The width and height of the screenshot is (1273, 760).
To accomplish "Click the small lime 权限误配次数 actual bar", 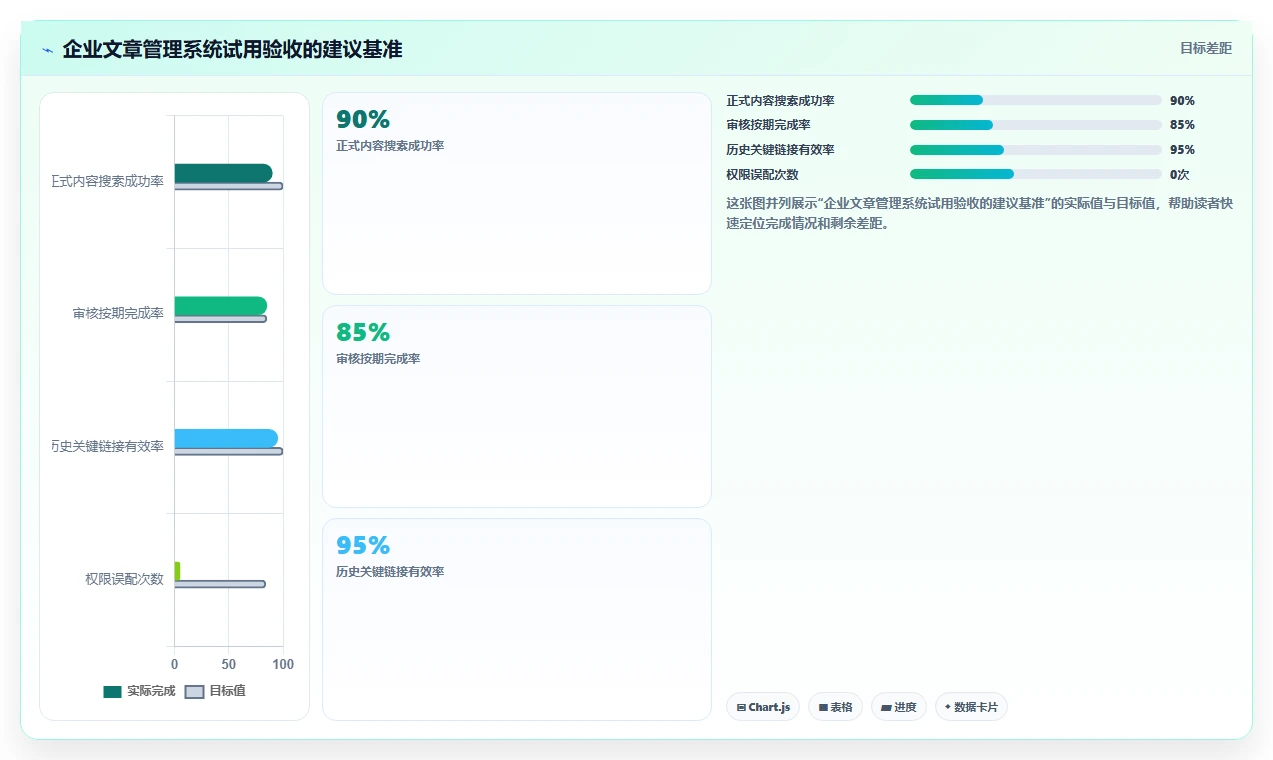I will pos(178,571).
